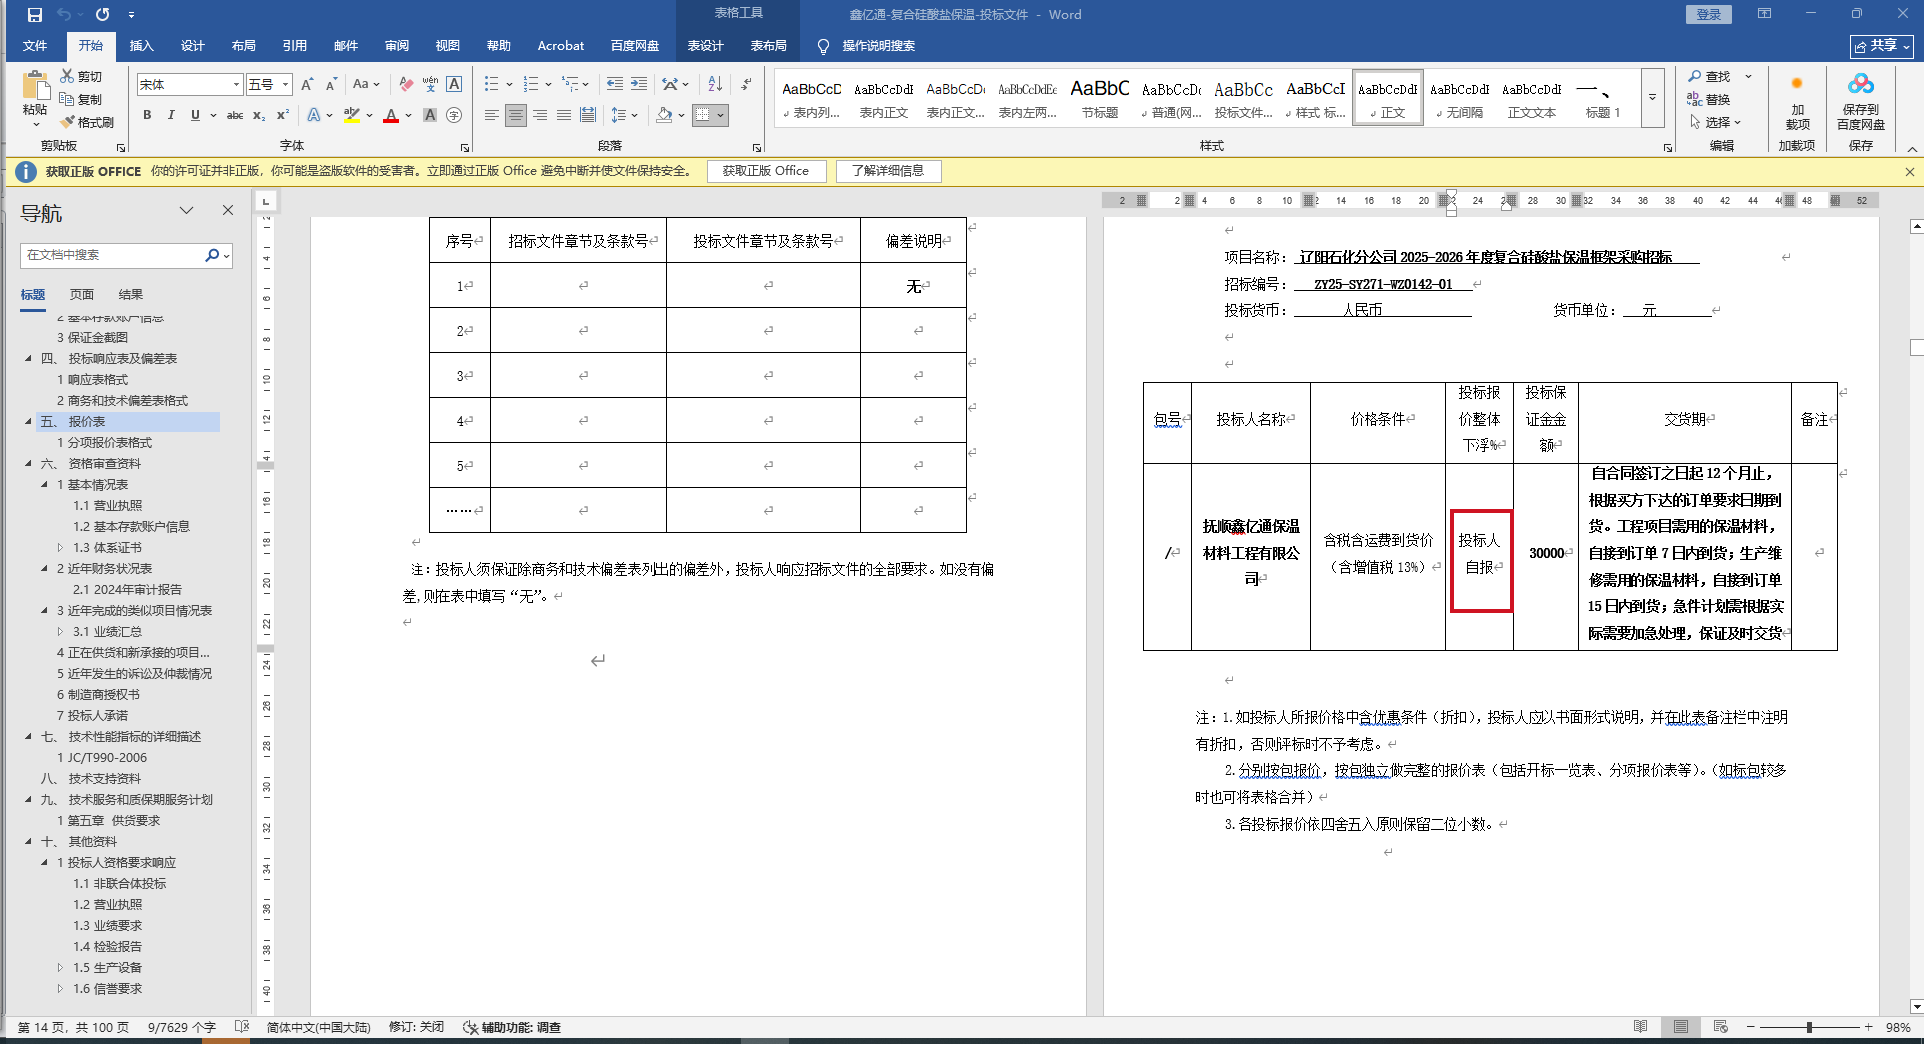
Task: Open the font dialog launcher in 字体 group
Action: tap(465, 147)
